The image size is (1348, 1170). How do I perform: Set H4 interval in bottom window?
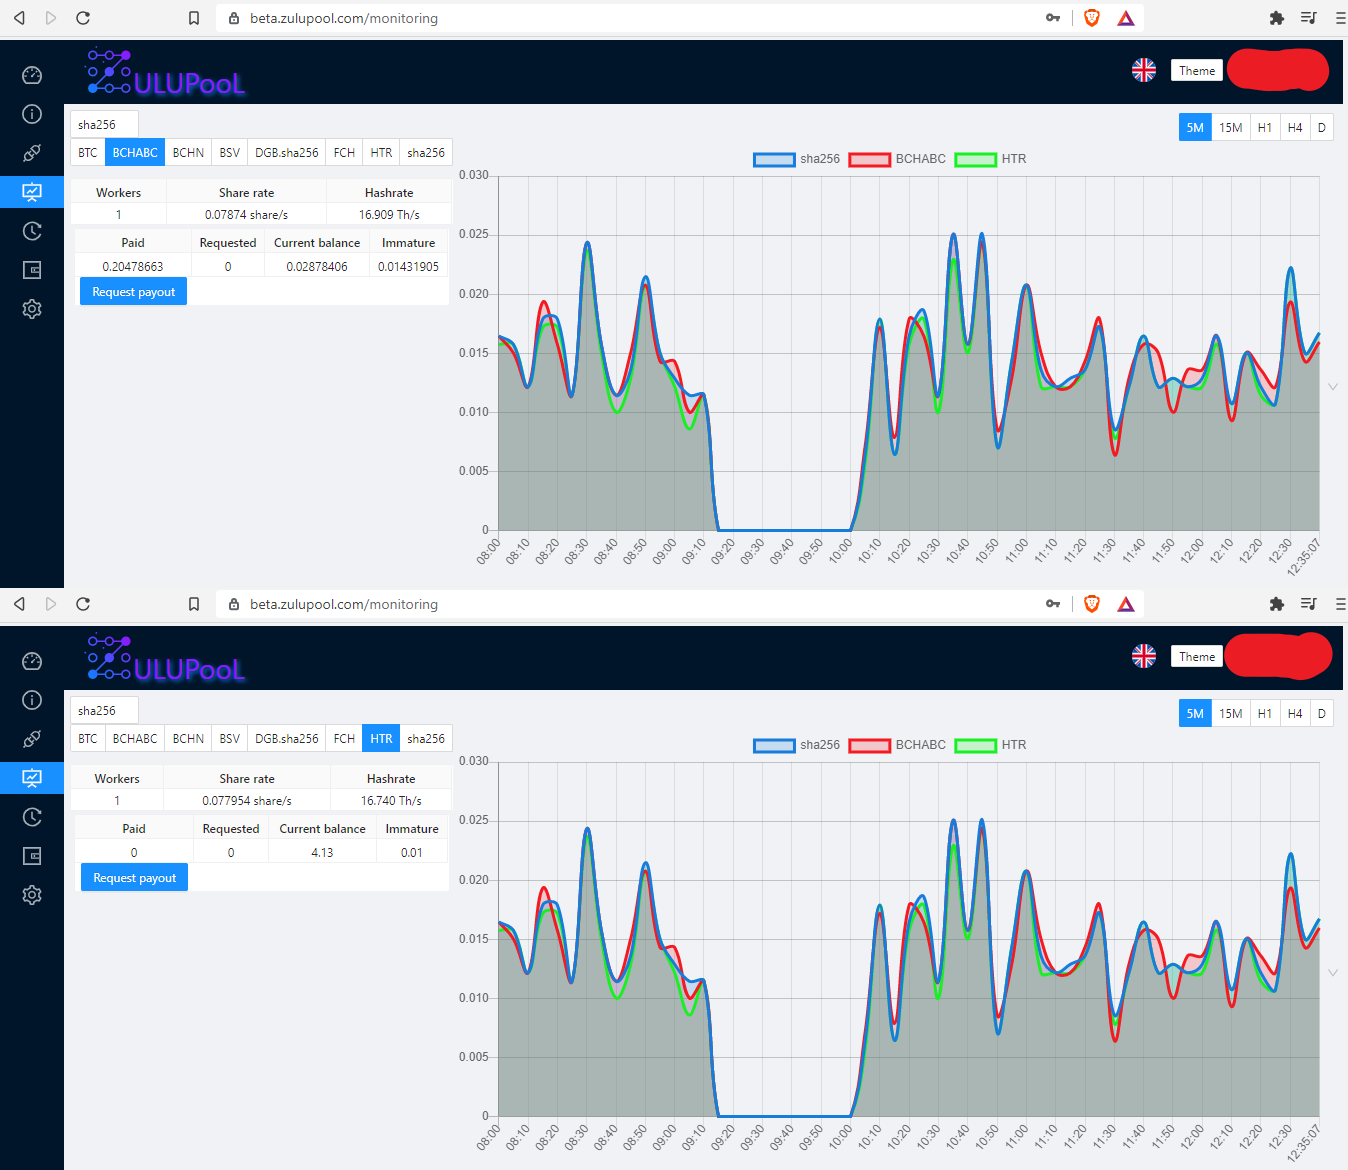click(1295, 713)
